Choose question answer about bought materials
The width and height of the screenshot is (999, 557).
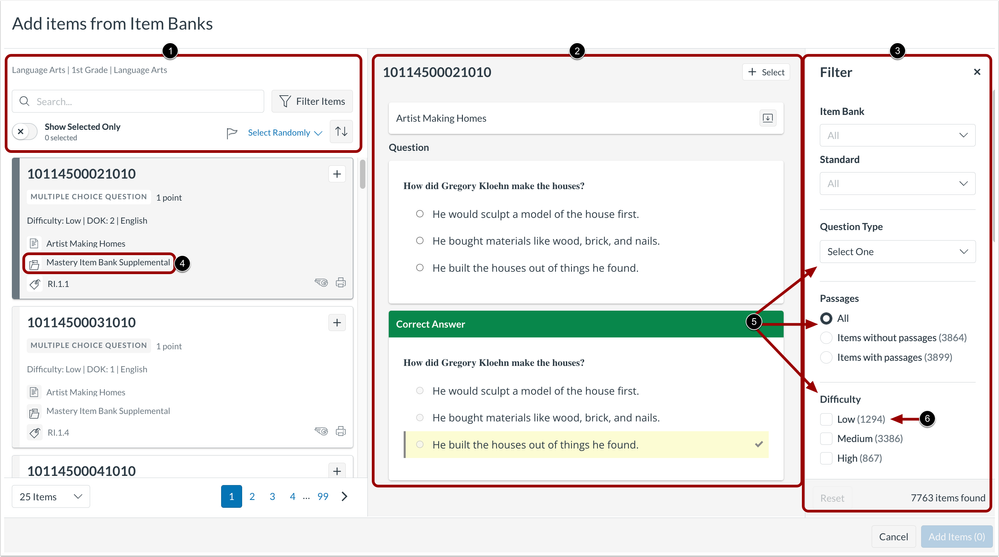tap(420, 241)
